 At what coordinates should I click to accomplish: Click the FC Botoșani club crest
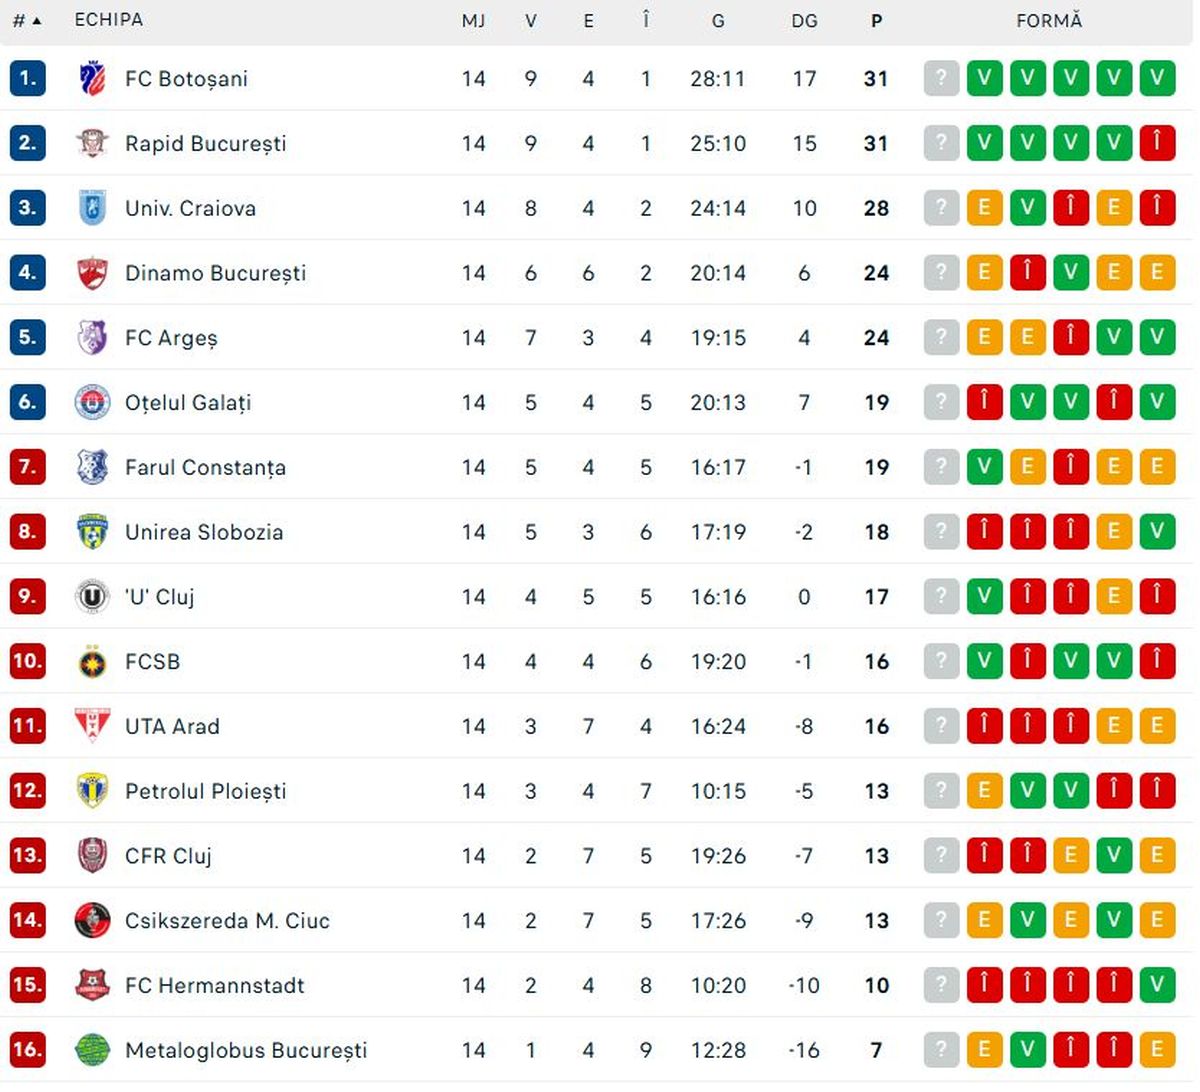tap(92, 79)
